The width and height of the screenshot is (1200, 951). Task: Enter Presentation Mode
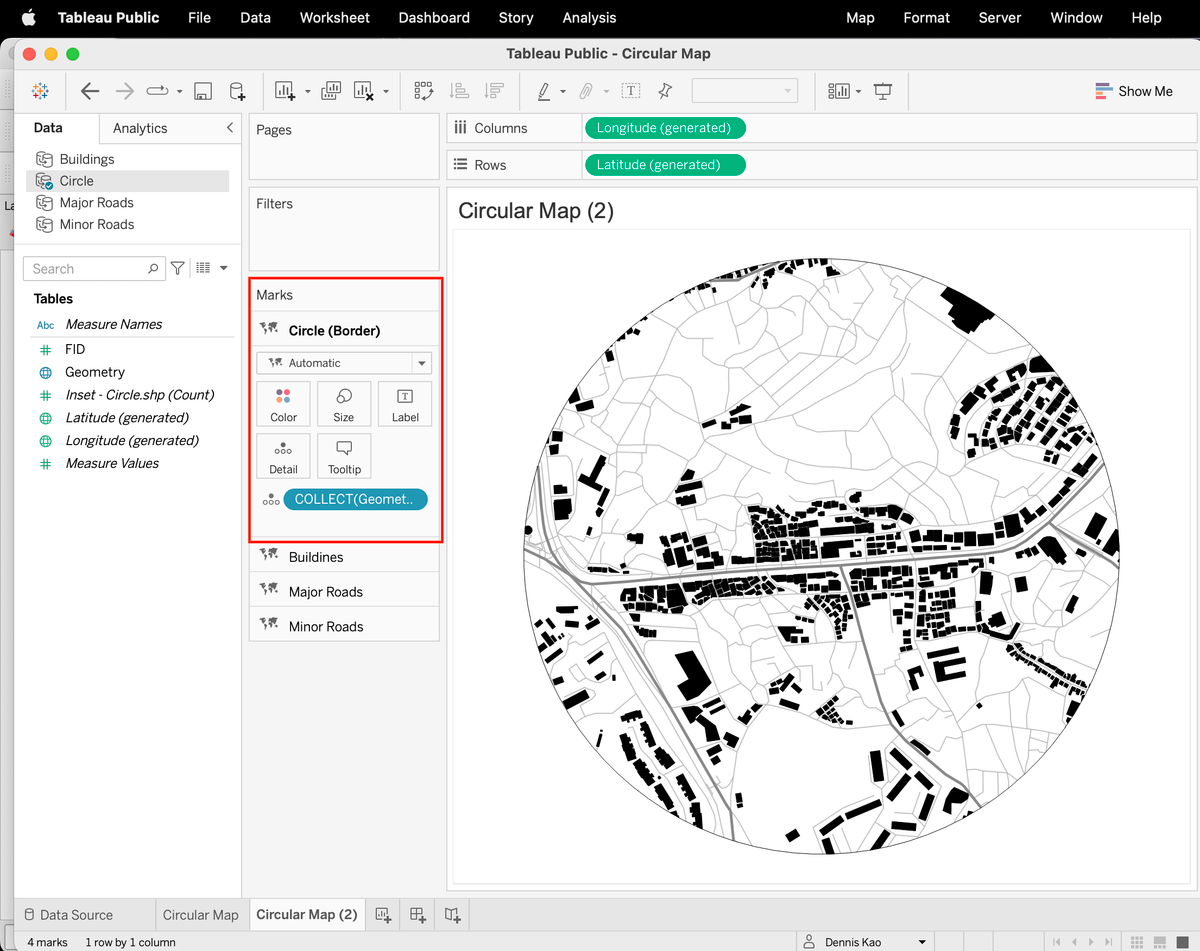click(883, 91)
